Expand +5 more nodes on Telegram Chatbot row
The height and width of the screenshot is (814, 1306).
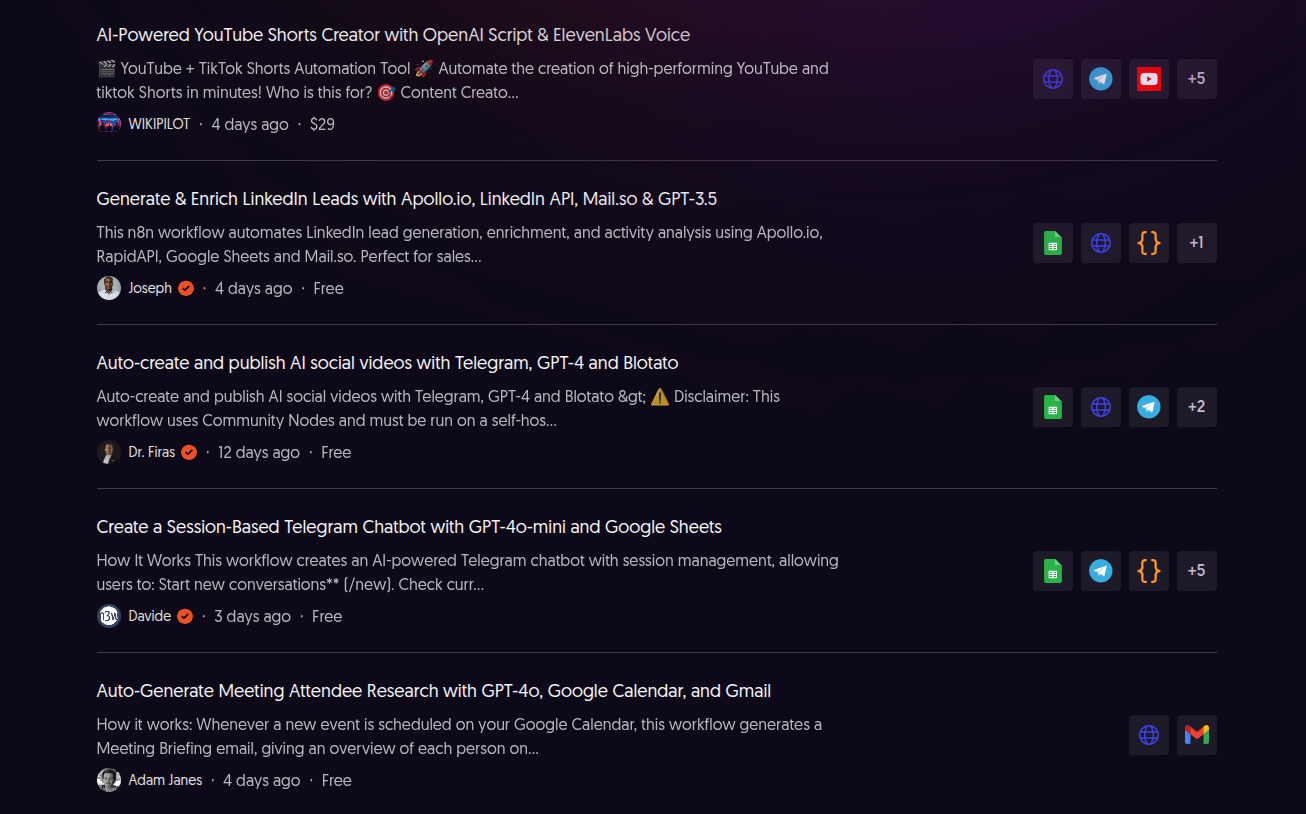[1196, 571]
